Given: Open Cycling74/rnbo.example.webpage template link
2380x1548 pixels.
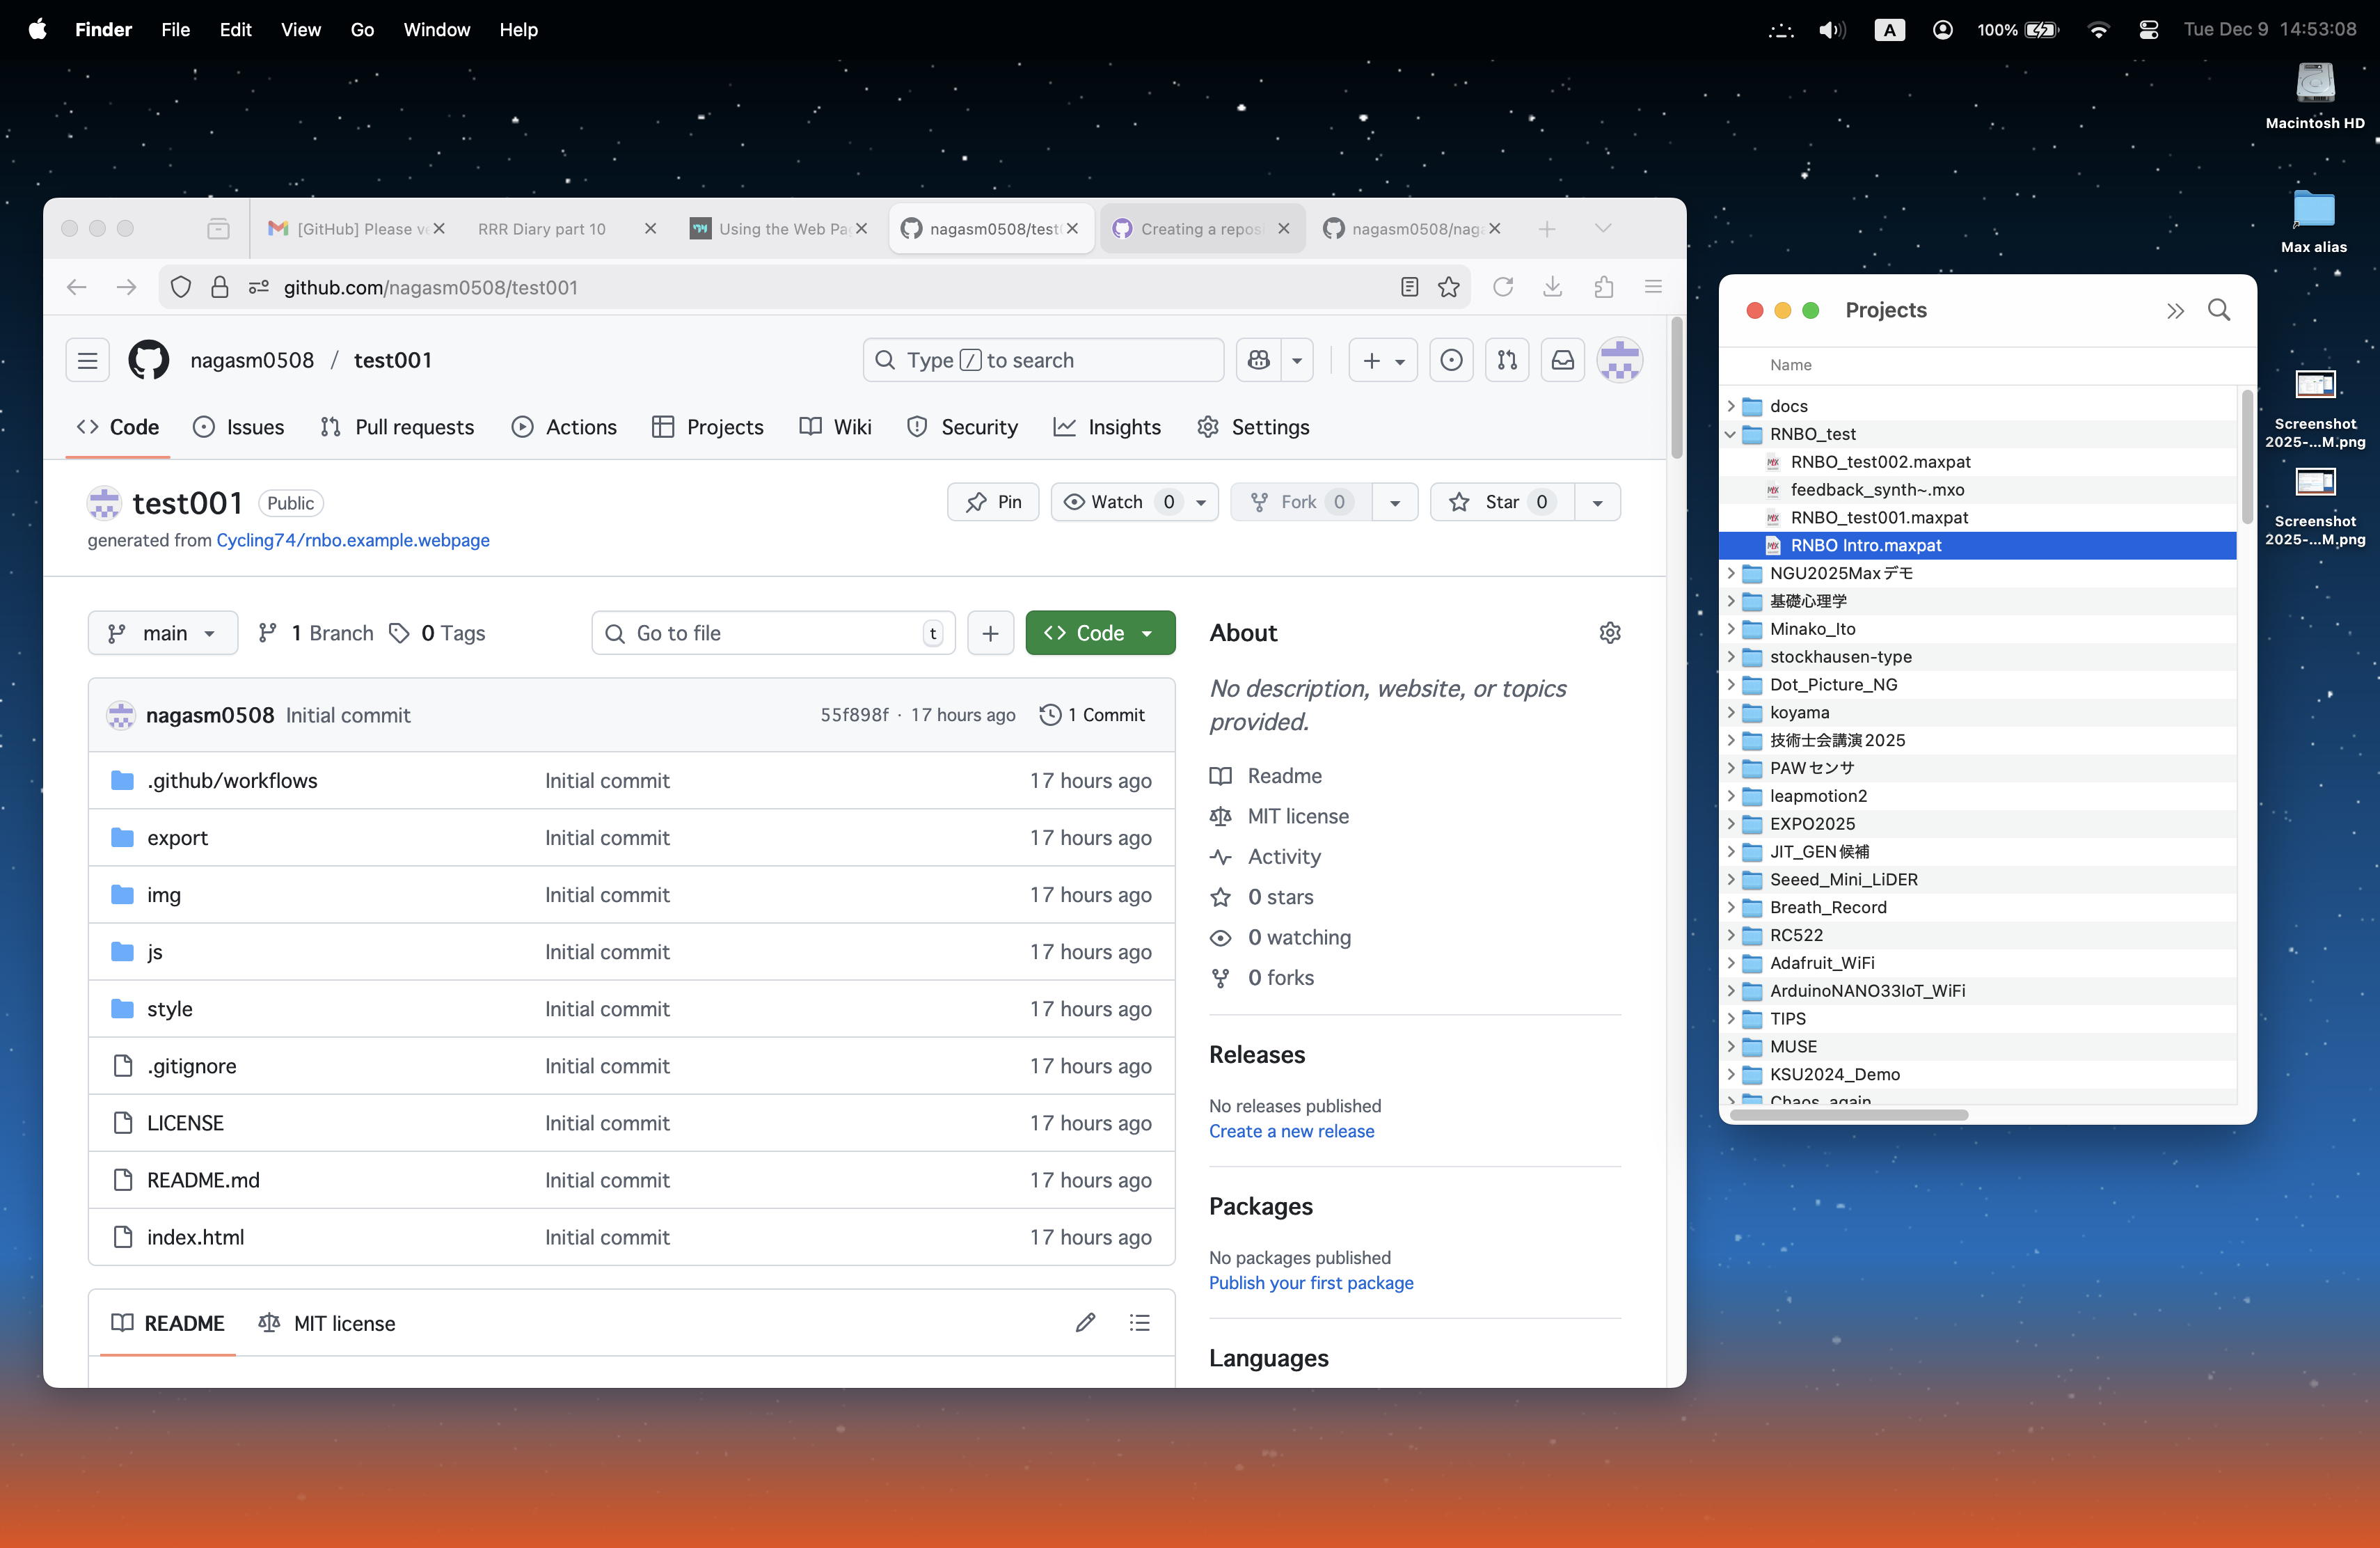Looking at the screenshot, I should click(352, 540).
